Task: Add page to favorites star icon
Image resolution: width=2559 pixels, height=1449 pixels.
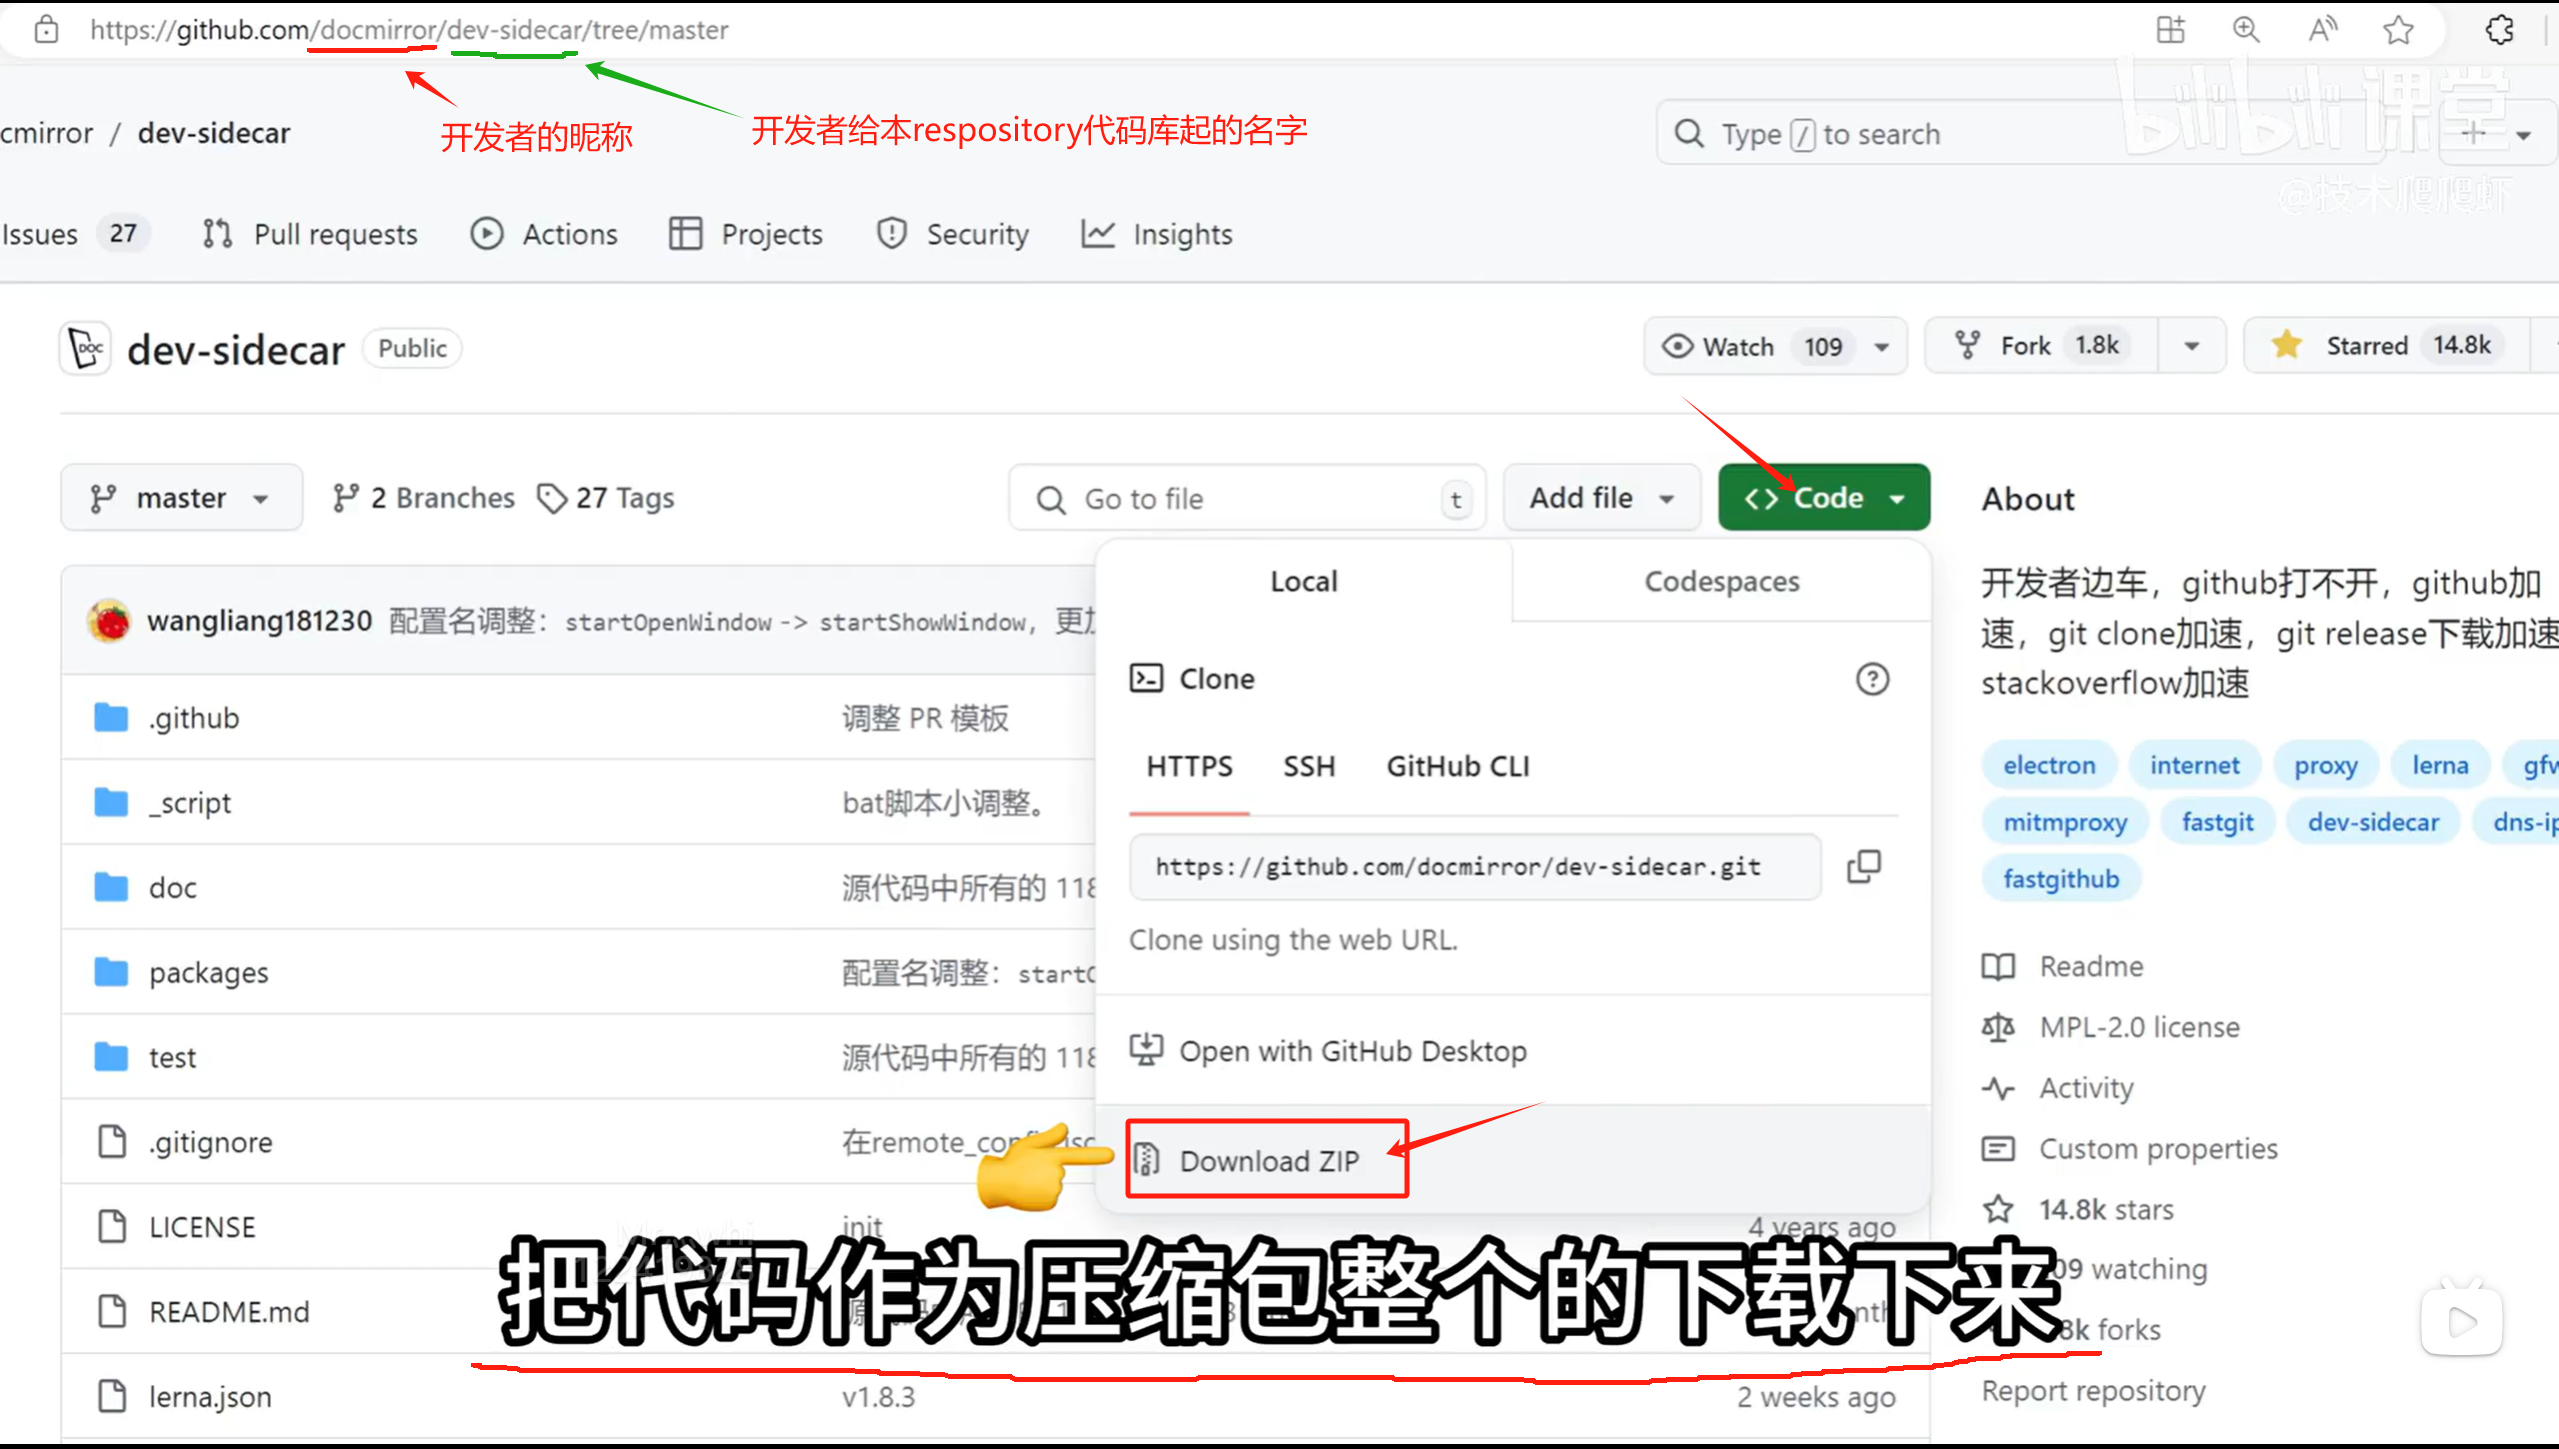Action: (x=2398, y=30)
